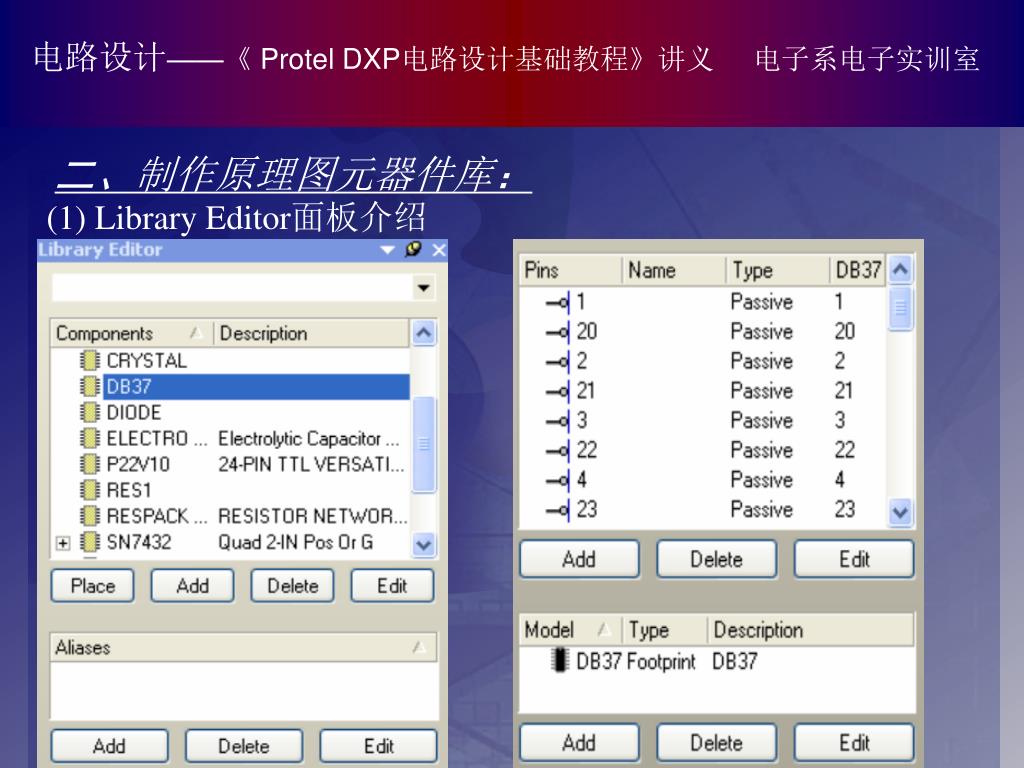Click Edit button under Components list
This screenshot has width=1024, height=768.
(392, 586)
